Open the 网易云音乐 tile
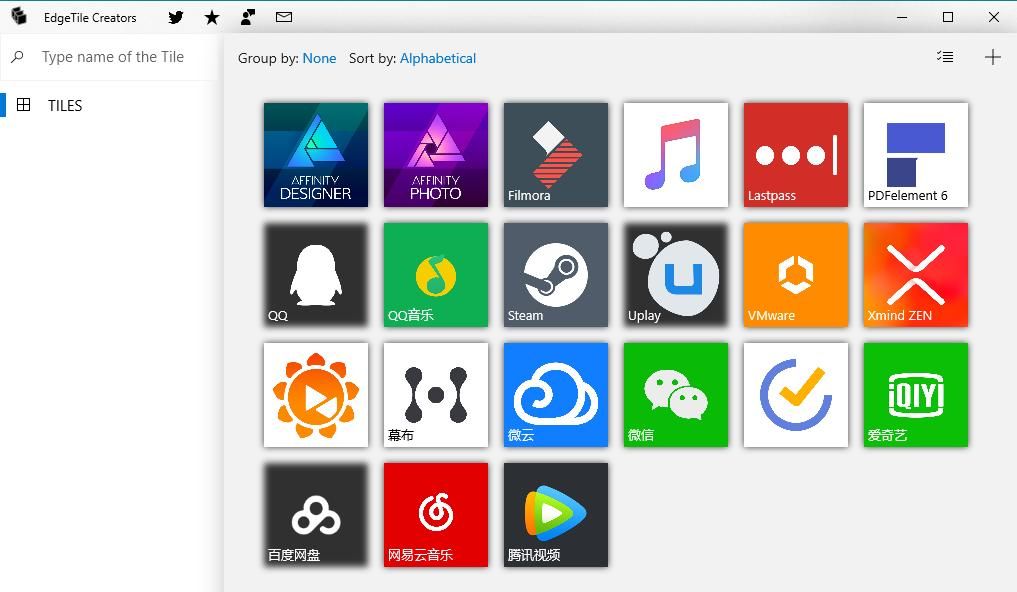The image size is (1017, 592). [436, 515]
